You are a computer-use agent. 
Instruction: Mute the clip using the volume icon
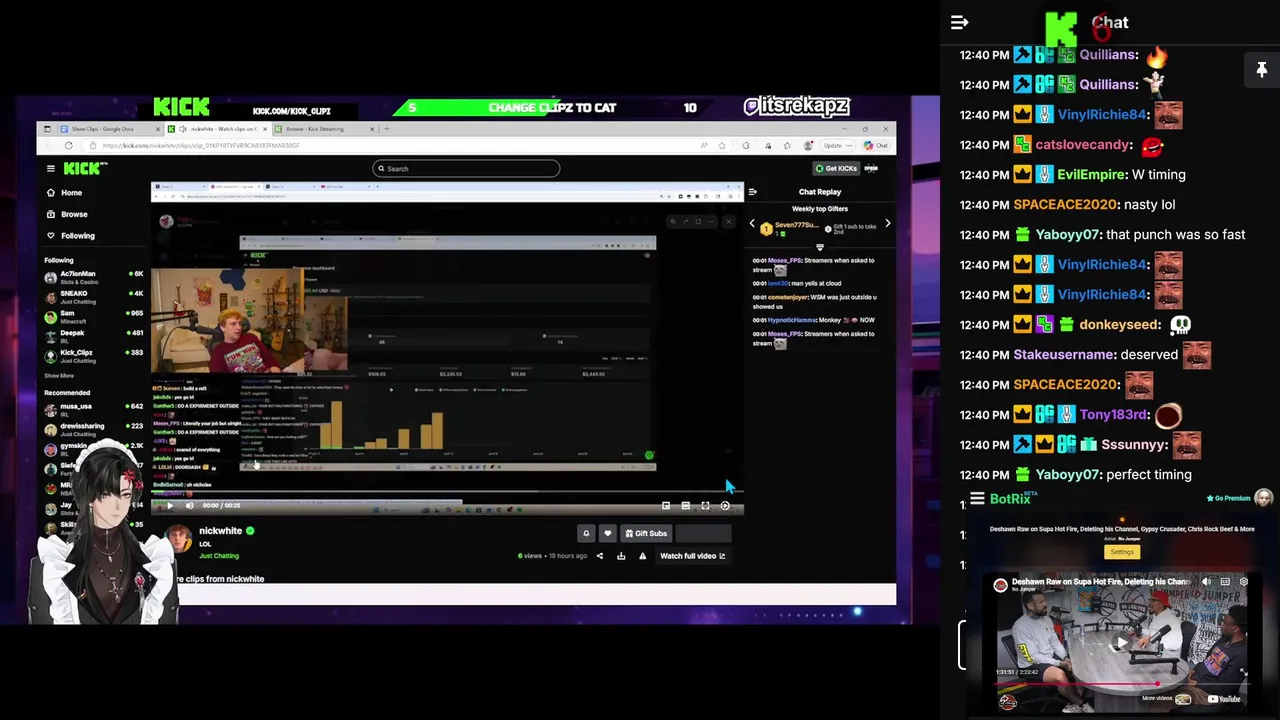[189, 506]
